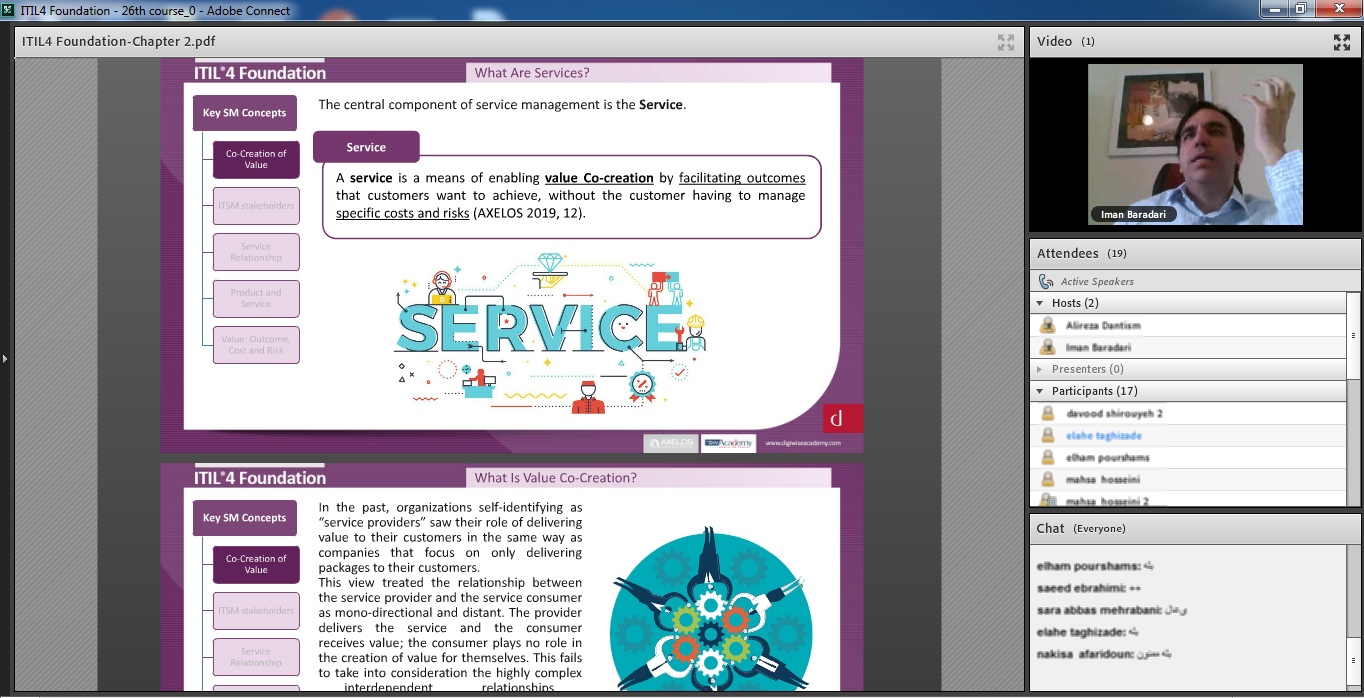The height and width of the screenshot is (698, 1364).
Task: Select elahe taghizade in the Participants list
Action: (1103, 435)
